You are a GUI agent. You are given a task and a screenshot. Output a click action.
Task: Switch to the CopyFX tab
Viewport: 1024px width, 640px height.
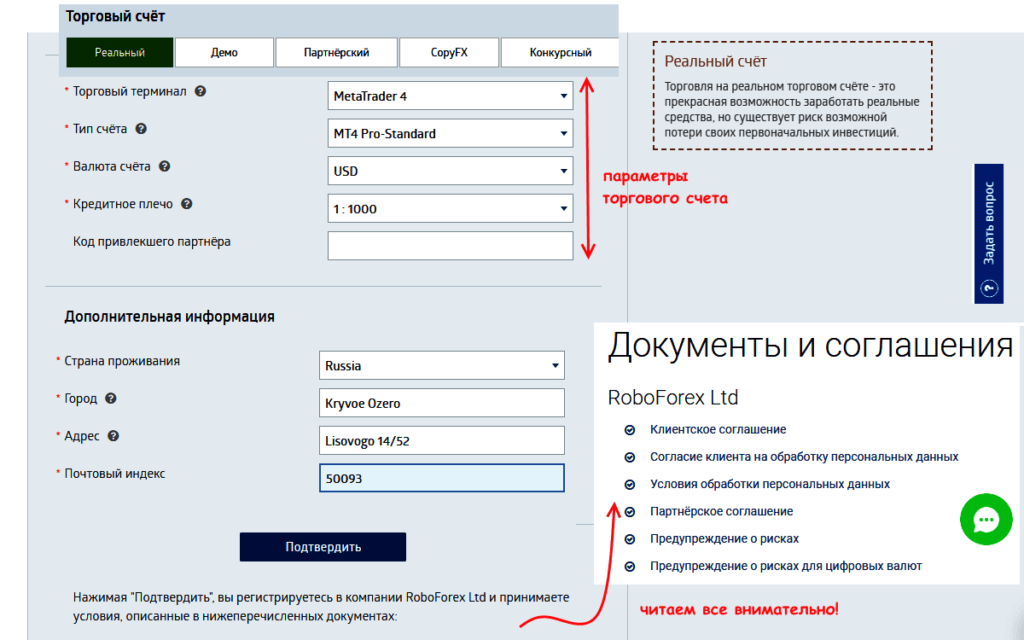click(449, 53)
